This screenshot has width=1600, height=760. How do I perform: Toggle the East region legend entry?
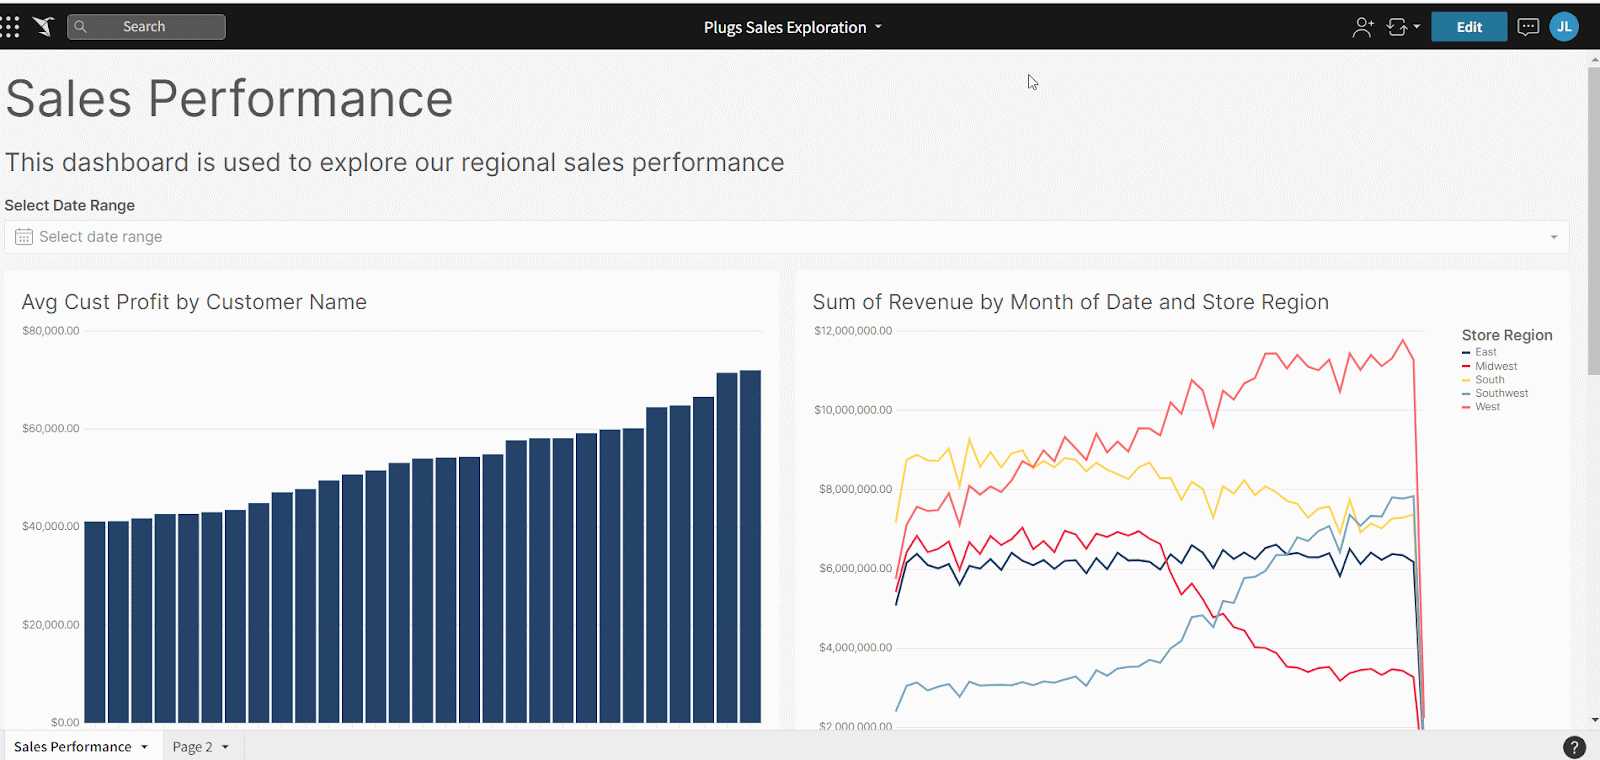point(1479,352)
